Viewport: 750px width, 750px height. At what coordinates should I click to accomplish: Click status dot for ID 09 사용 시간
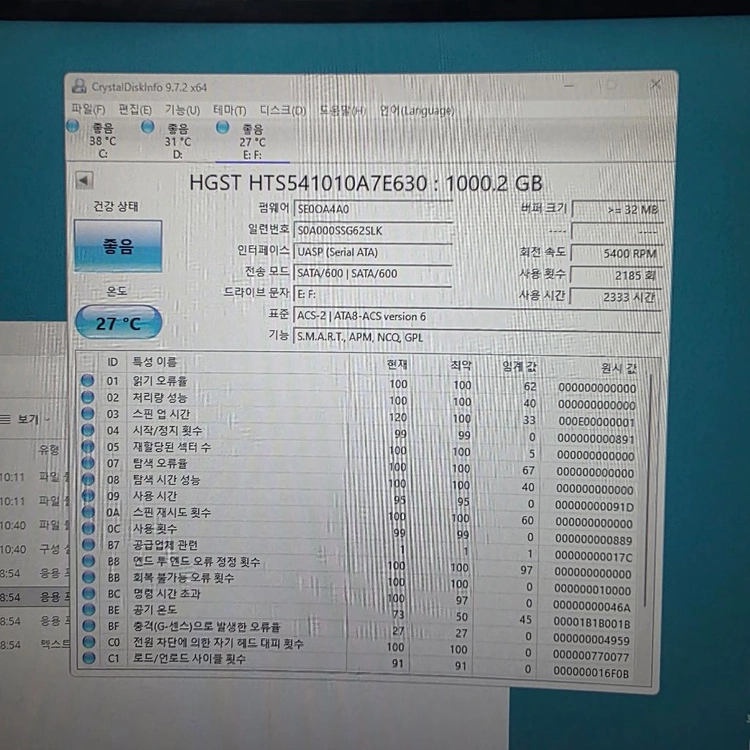tap(88, 495)
